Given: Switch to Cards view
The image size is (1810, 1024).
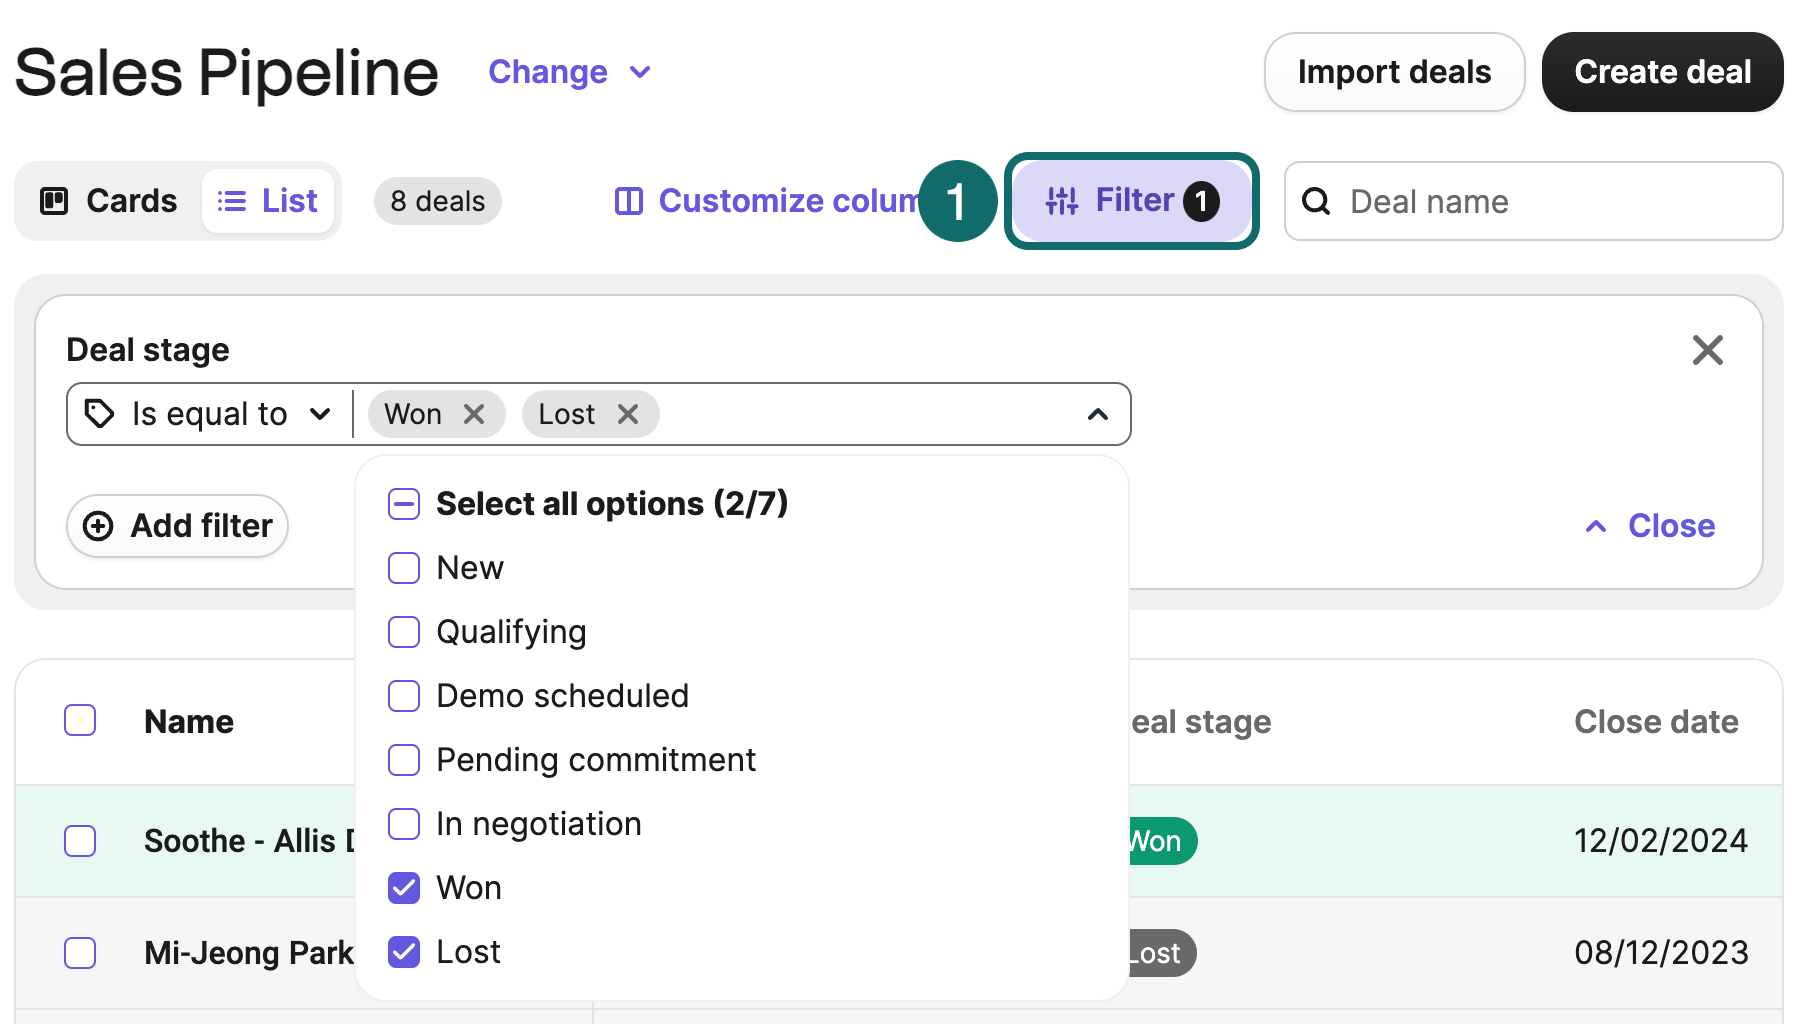Looking at the screenshot, I should tap(110, 201).
